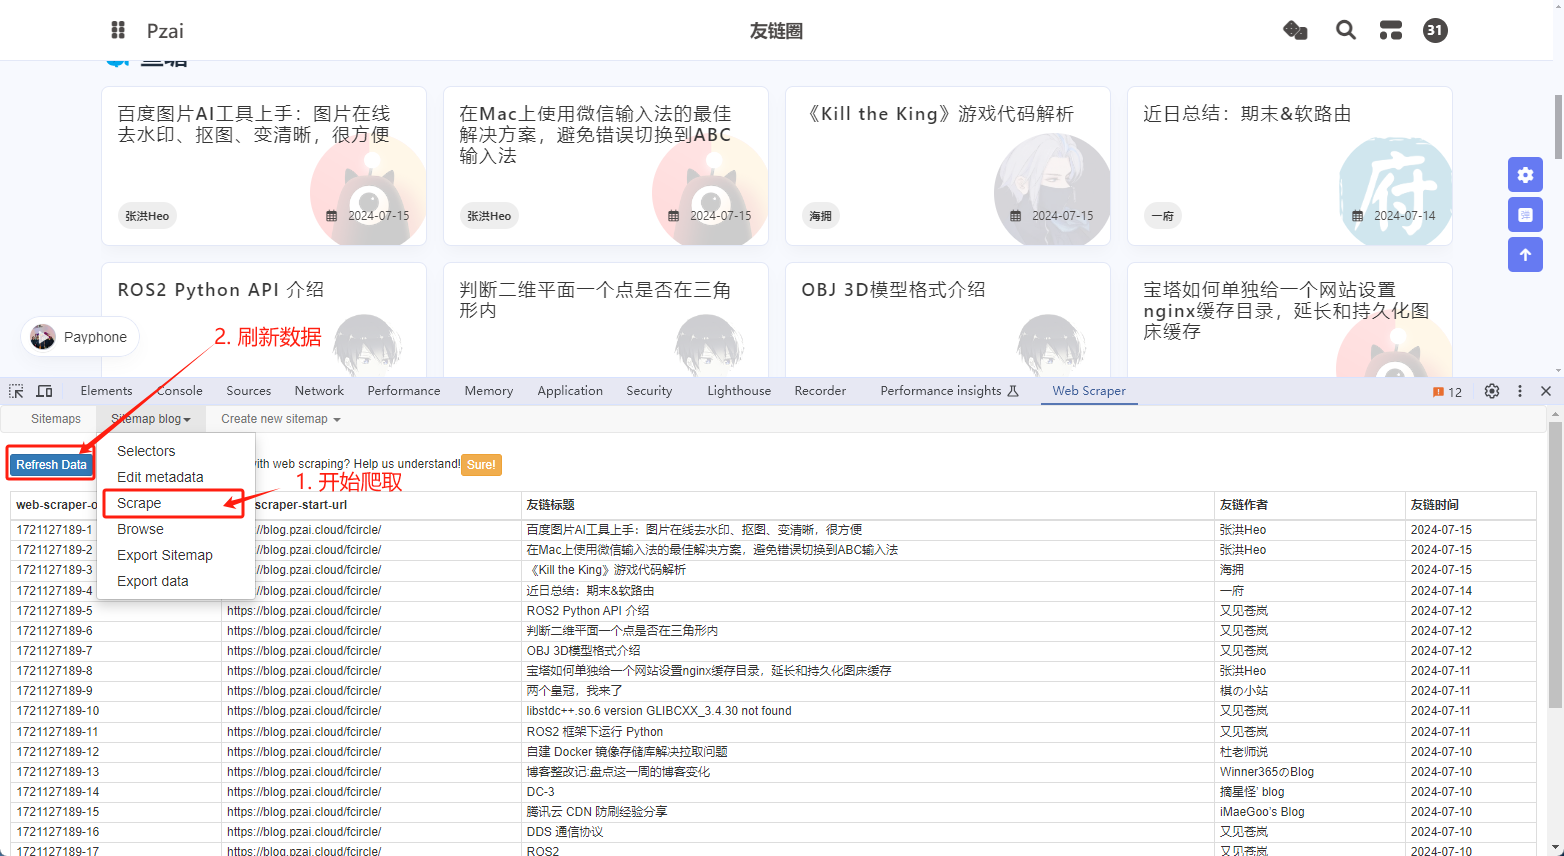Click the Refresh Data button
1564x856 pixels.
coord(51,465)
